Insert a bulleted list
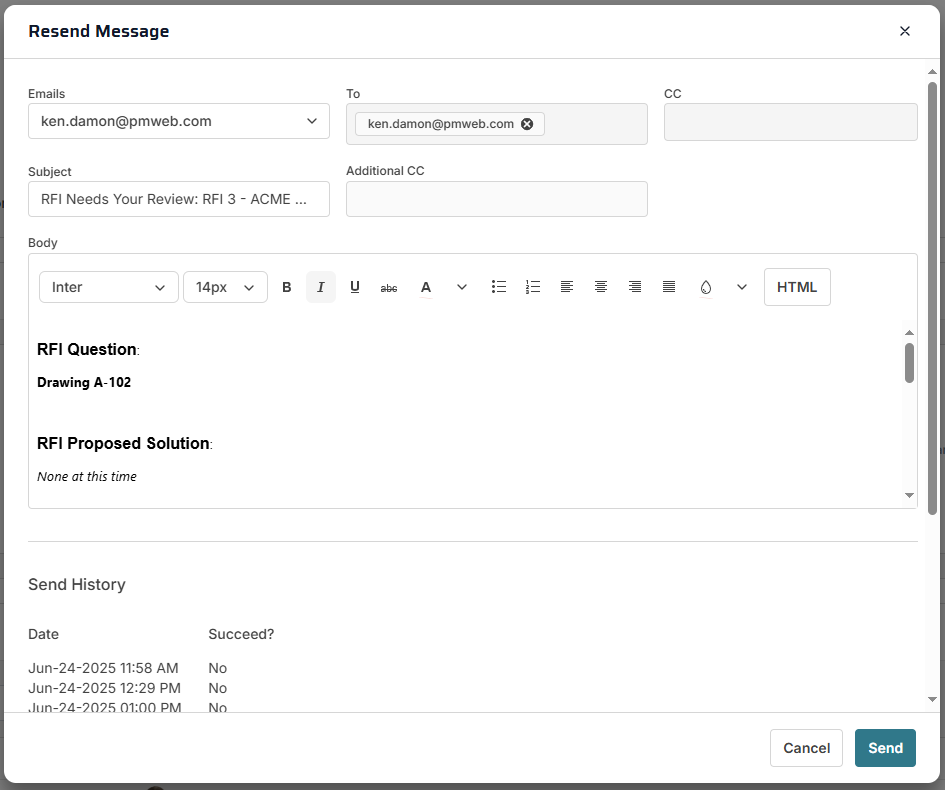The width and height of the screenshot is (945, 790). click(x=499, y=287)
